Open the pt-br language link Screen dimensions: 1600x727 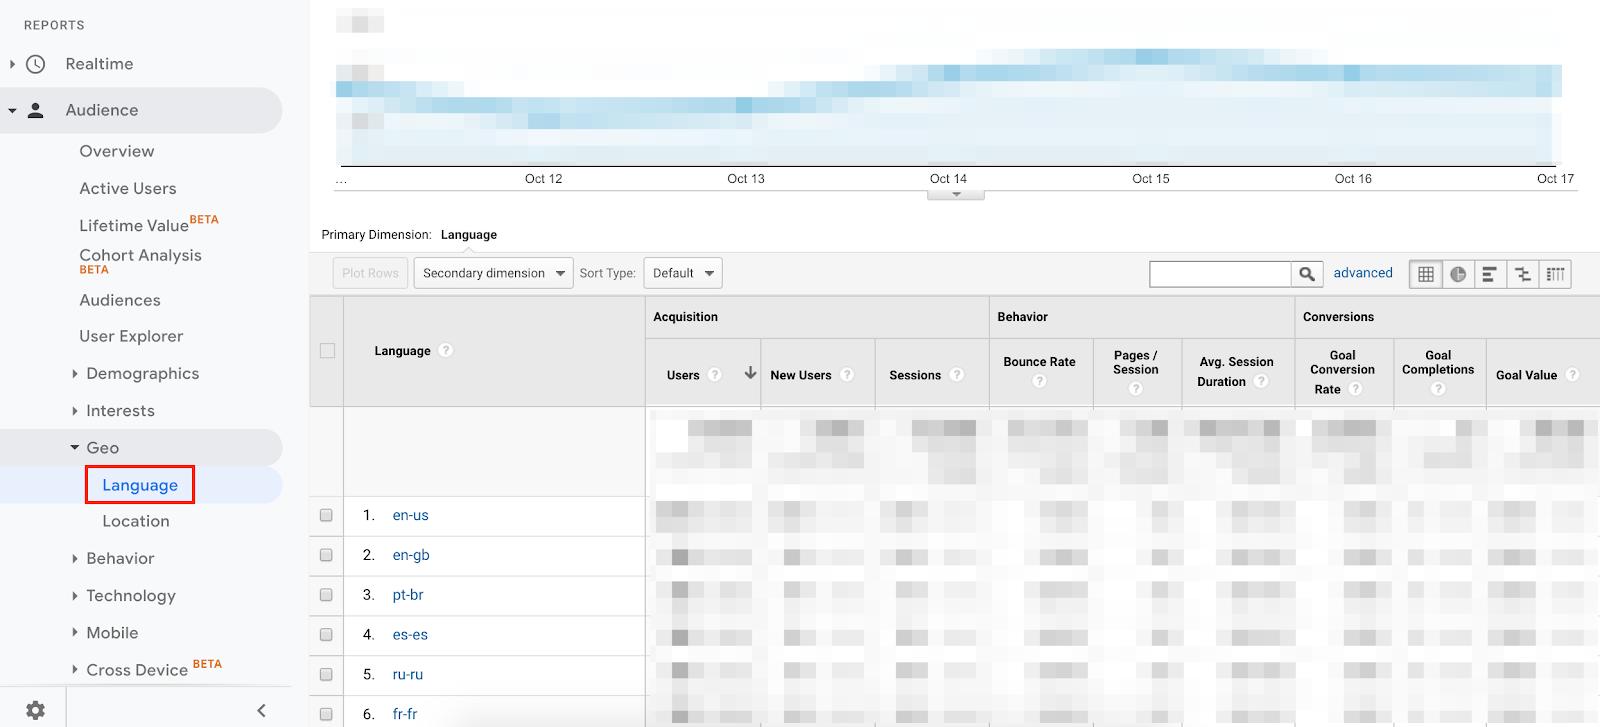click(408, 595)
